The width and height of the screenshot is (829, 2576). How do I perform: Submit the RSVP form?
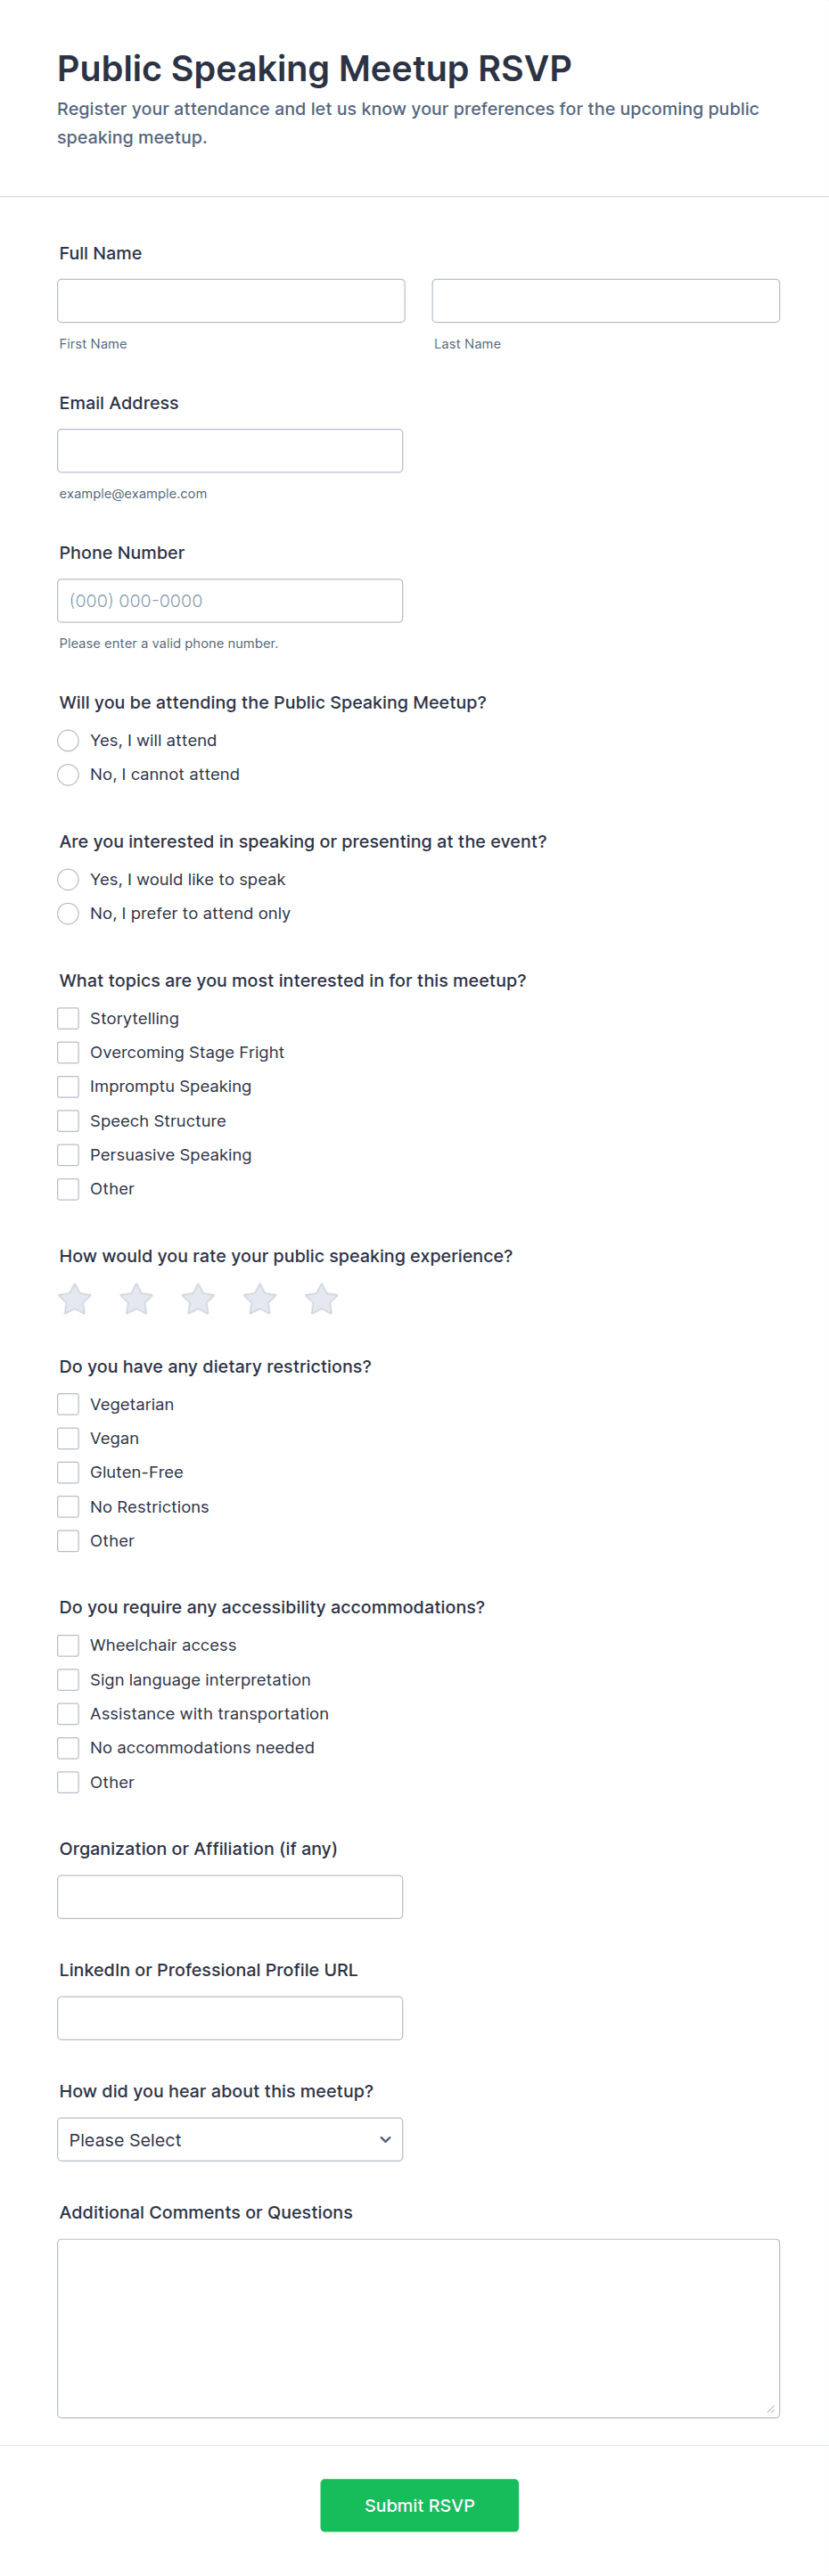point(419,2505)
